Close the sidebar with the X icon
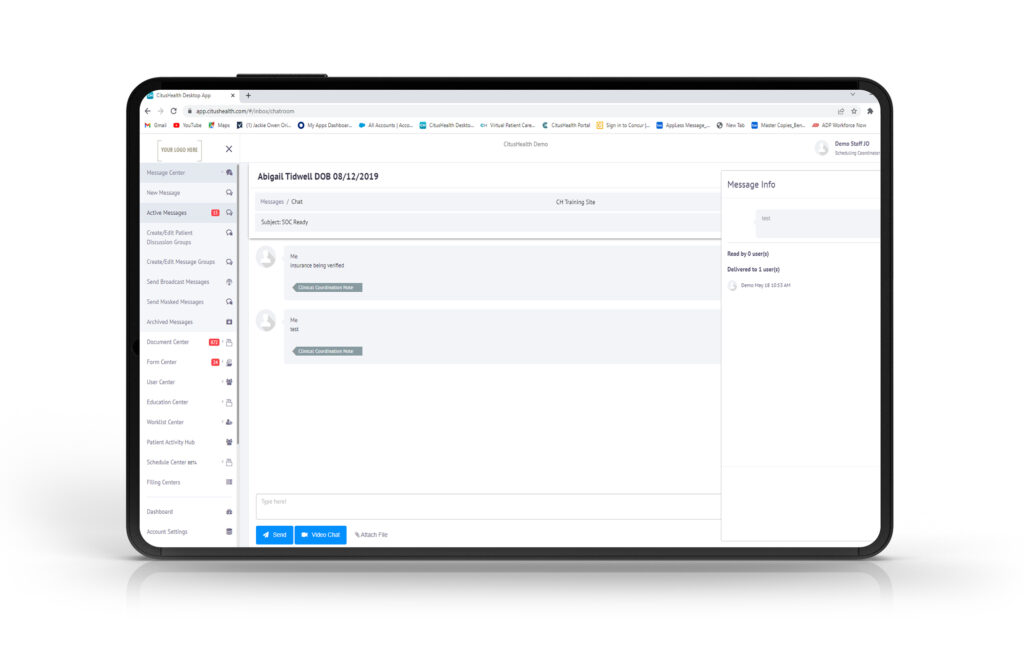The image size is (1024, 647). [x=228, y=149]
